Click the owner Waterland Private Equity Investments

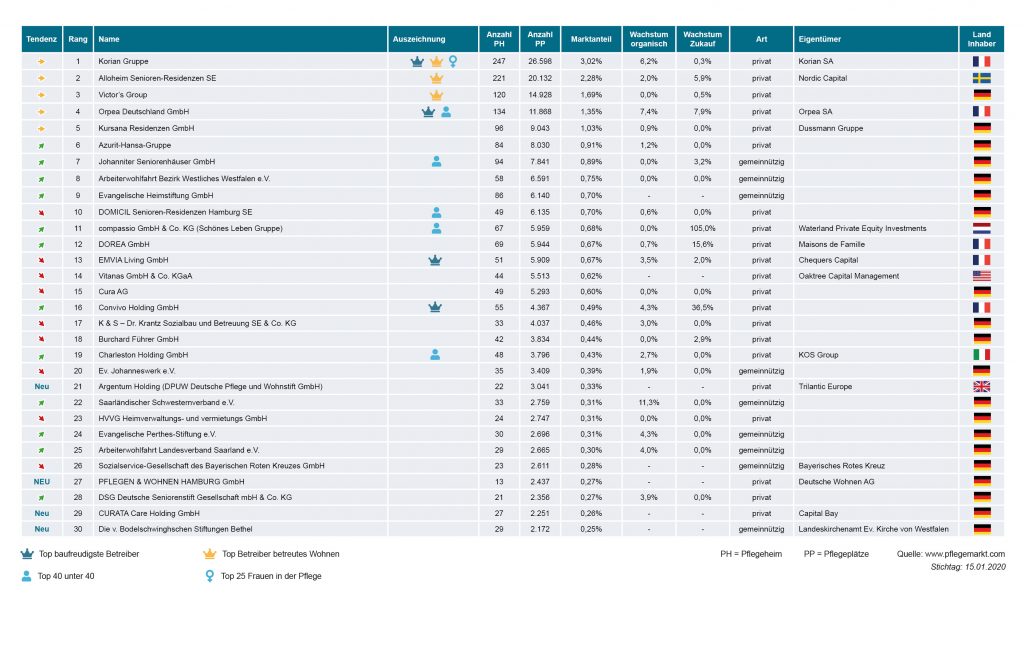862,229
